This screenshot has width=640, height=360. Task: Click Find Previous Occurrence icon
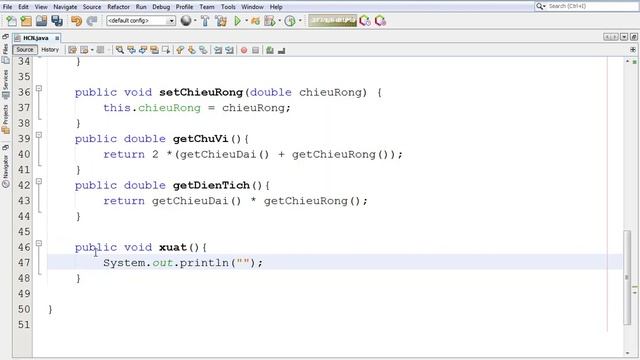pyautogui.click(x=131, y=50)
